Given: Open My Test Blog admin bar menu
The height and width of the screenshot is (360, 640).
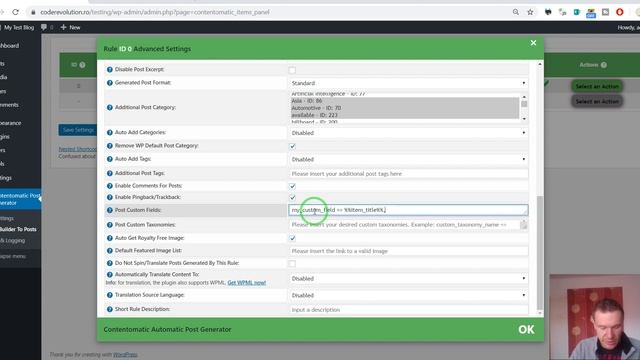Looking at the screenshot, I should click(18, 27).
